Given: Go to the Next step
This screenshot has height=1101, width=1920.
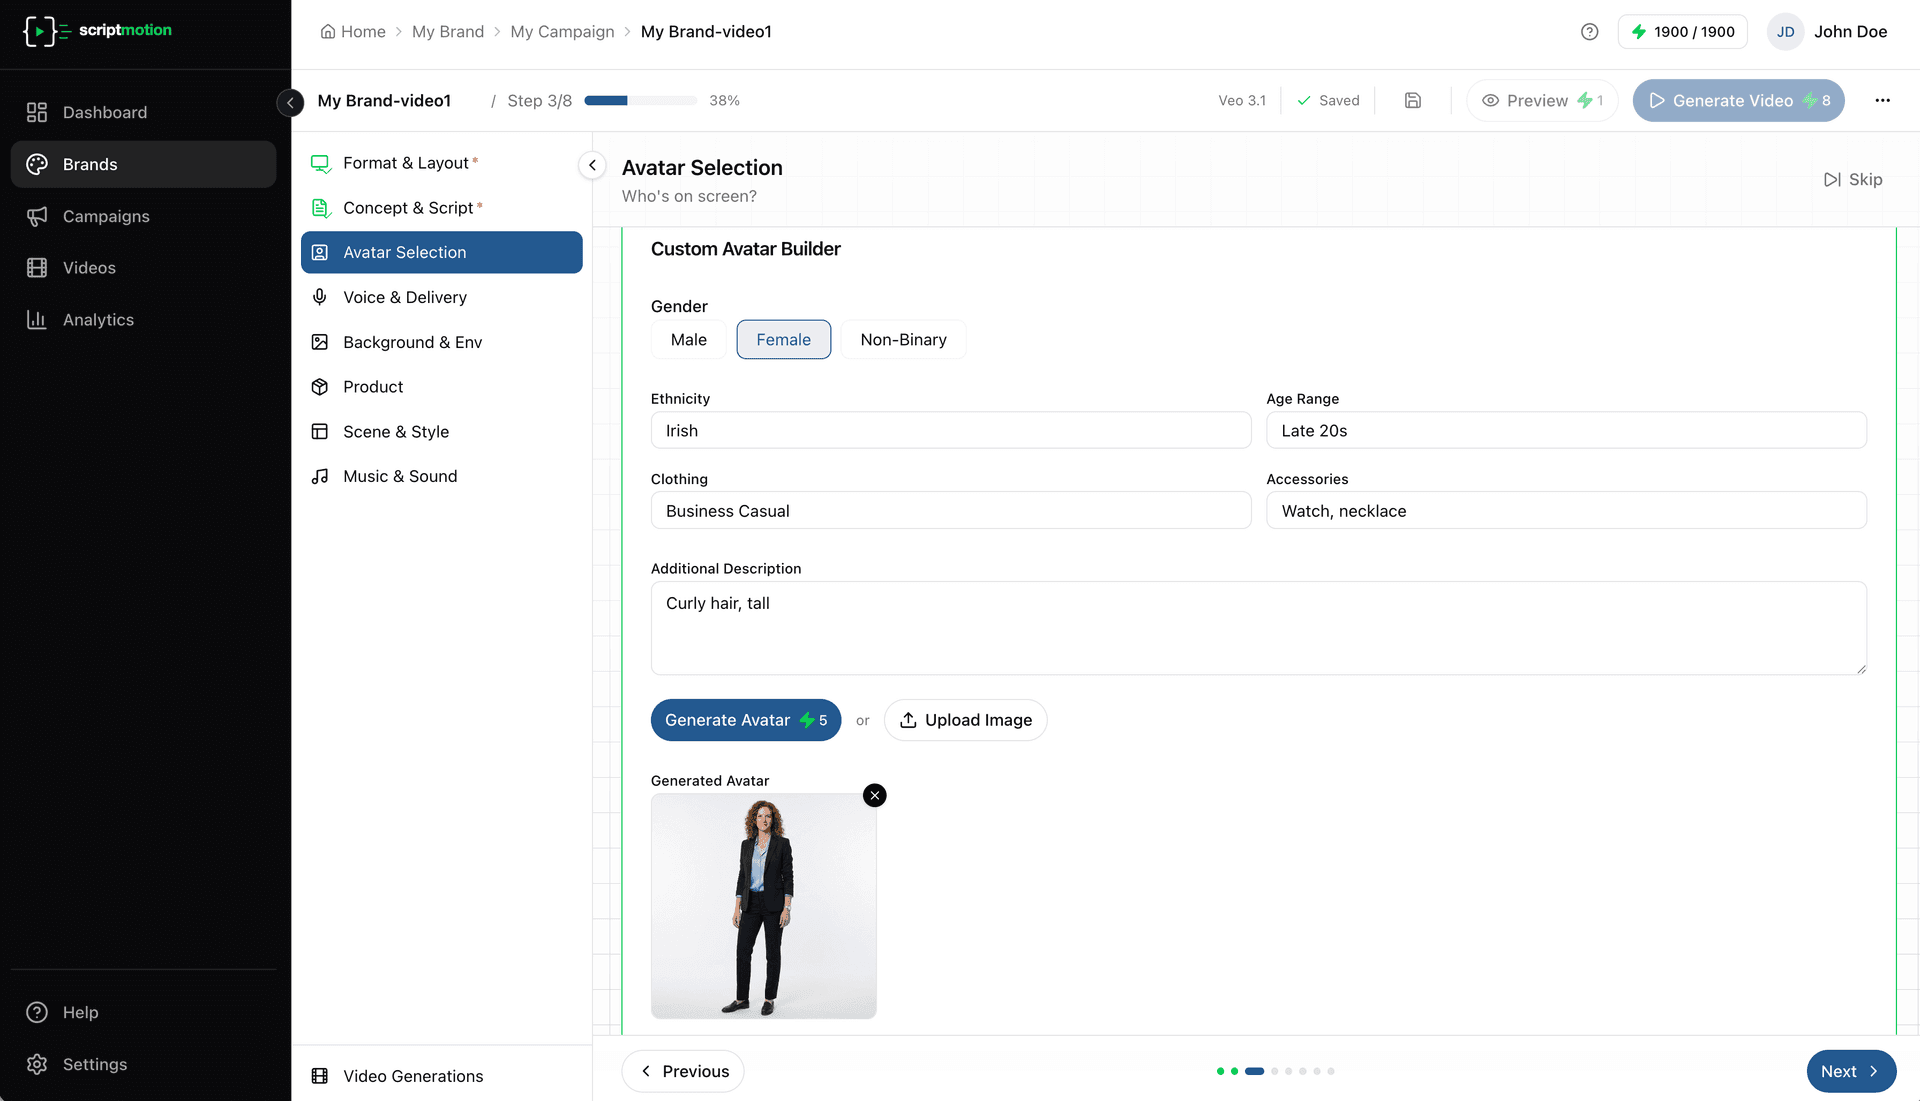Looking at the screenshot, I should tap(1850, 1071).
